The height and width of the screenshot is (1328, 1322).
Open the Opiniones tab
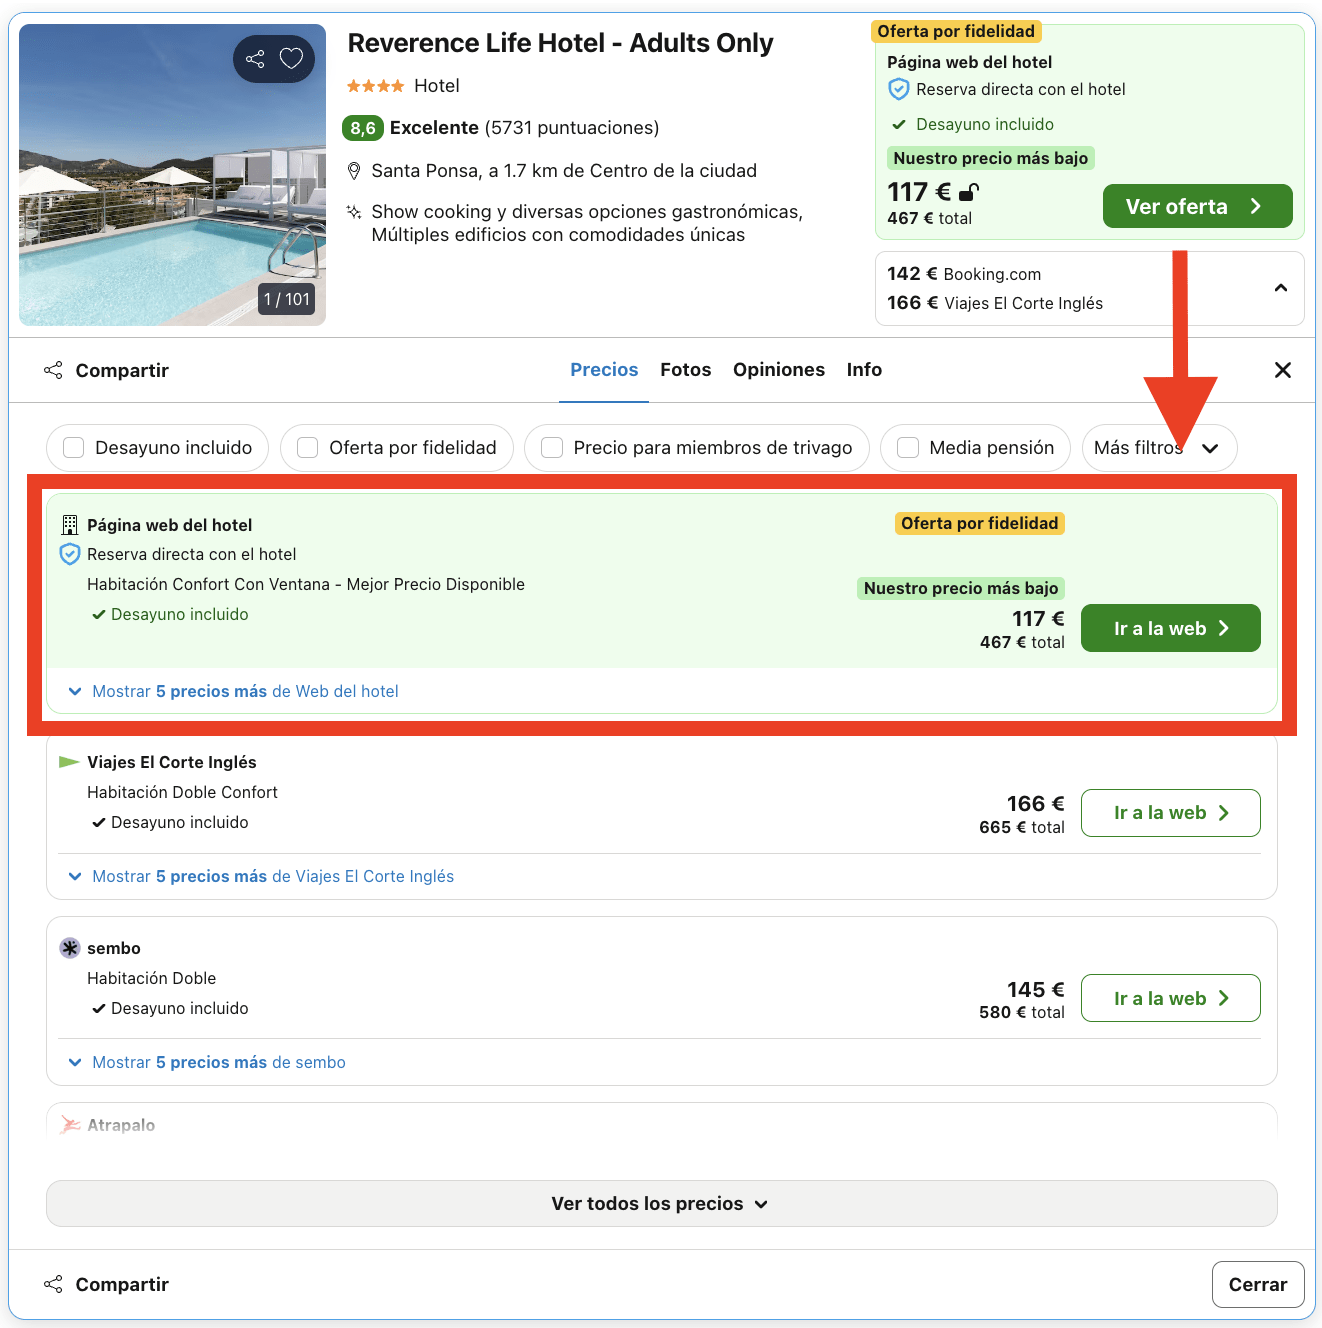tap(778, 370)
